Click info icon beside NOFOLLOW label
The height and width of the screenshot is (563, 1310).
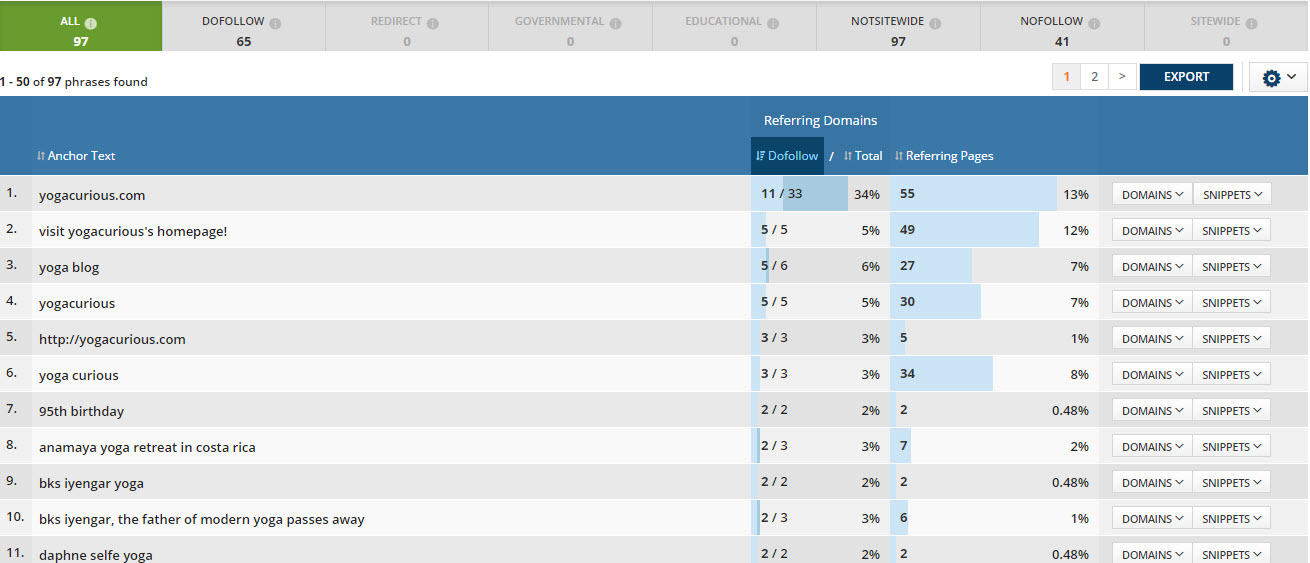tap(1094, 23)
